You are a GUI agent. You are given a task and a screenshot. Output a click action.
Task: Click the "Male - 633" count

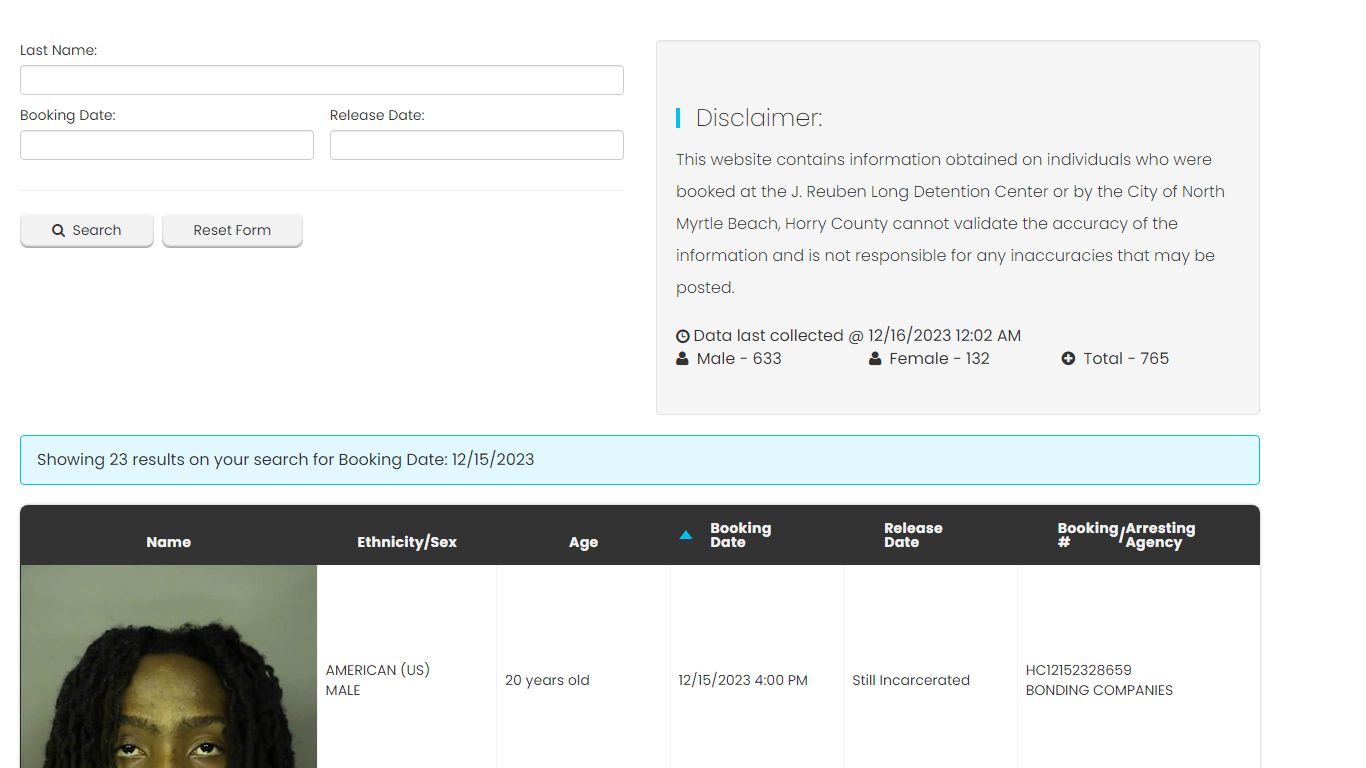click(739, 358)
